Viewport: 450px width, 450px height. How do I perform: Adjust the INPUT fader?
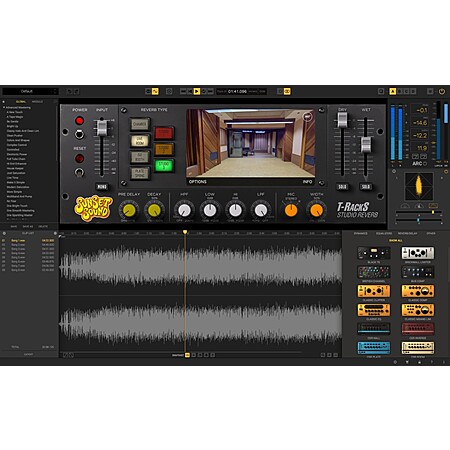[102, 128]
